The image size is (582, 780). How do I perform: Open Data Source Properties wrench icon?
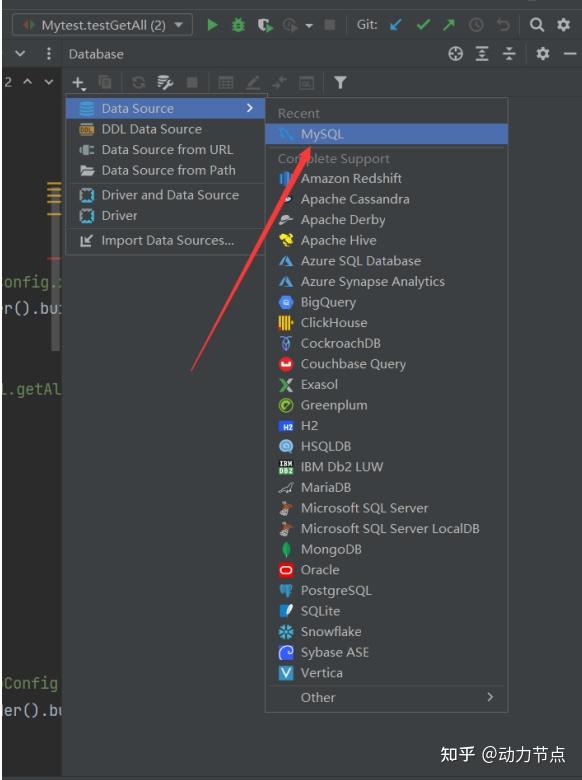165,83
